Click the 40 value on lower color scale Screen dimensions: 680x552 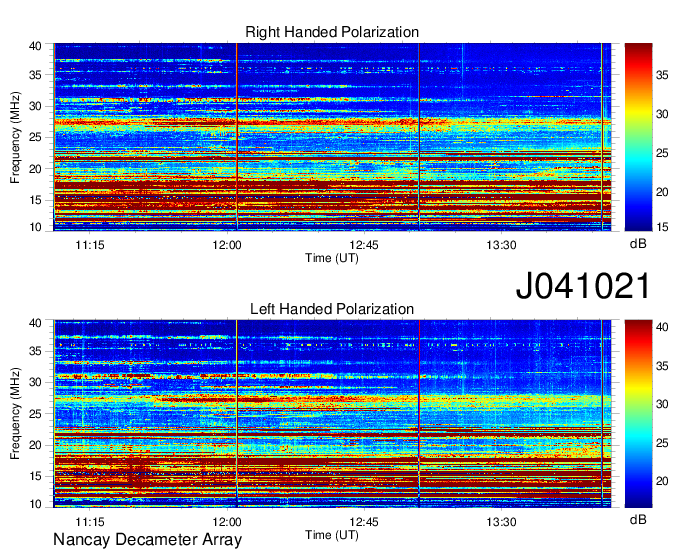coord(662,327)
